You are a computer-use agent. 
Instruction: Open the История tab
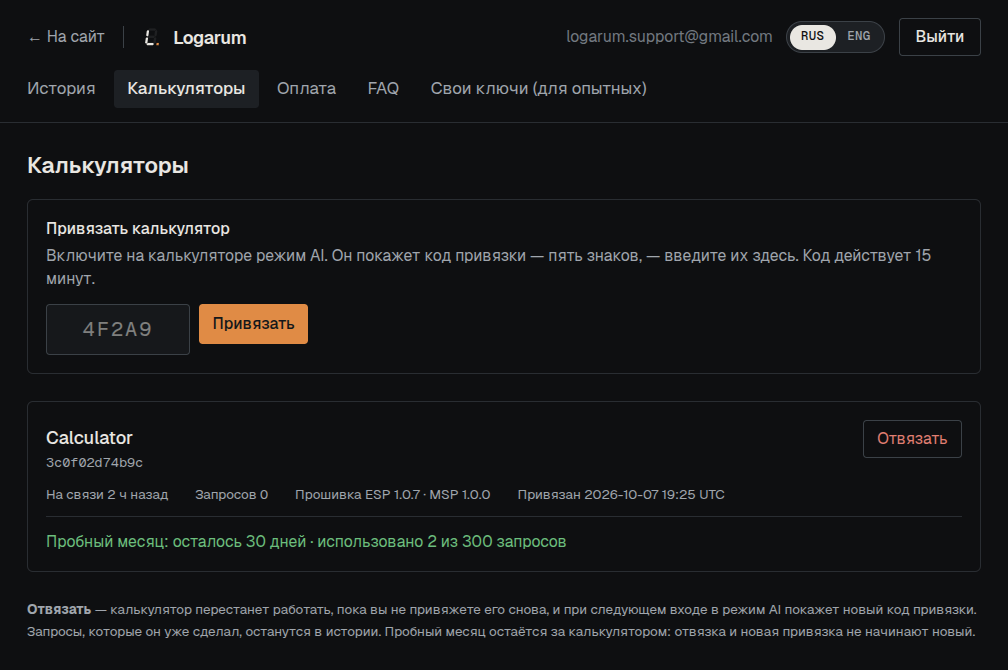pos(61,89)
